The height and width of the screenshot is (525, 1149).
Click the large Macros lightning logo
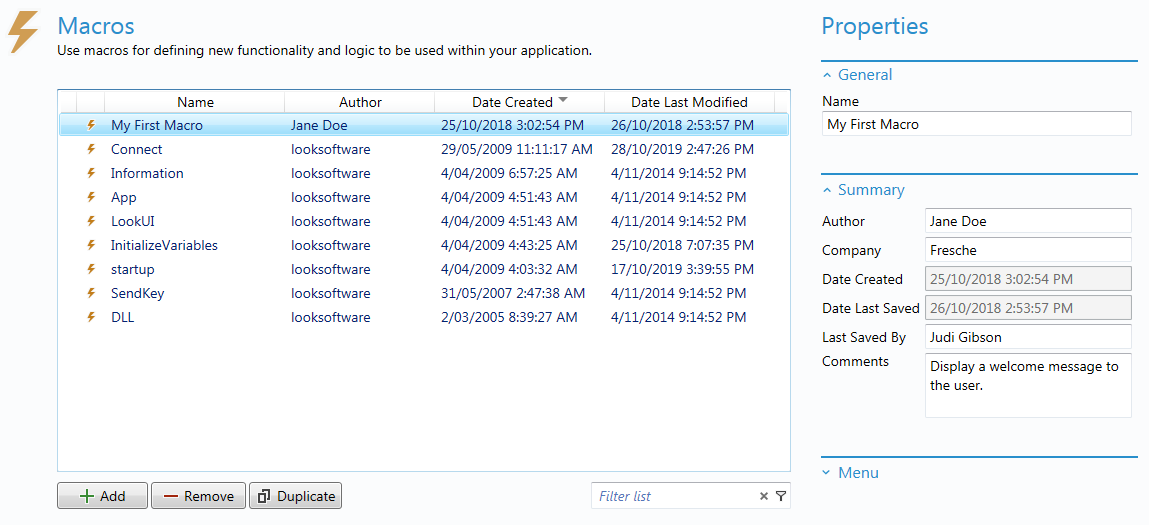tap(23, 32)
